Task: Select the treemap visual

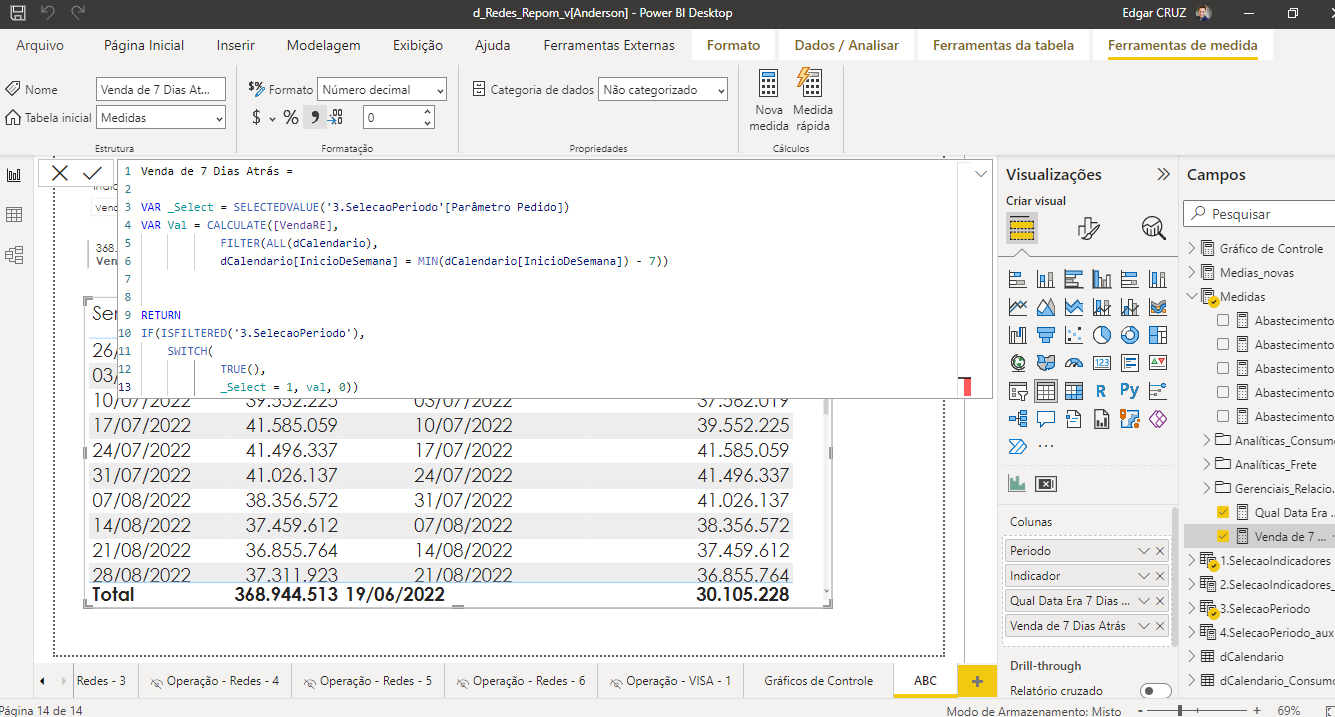Action: tap(1158, 335)
